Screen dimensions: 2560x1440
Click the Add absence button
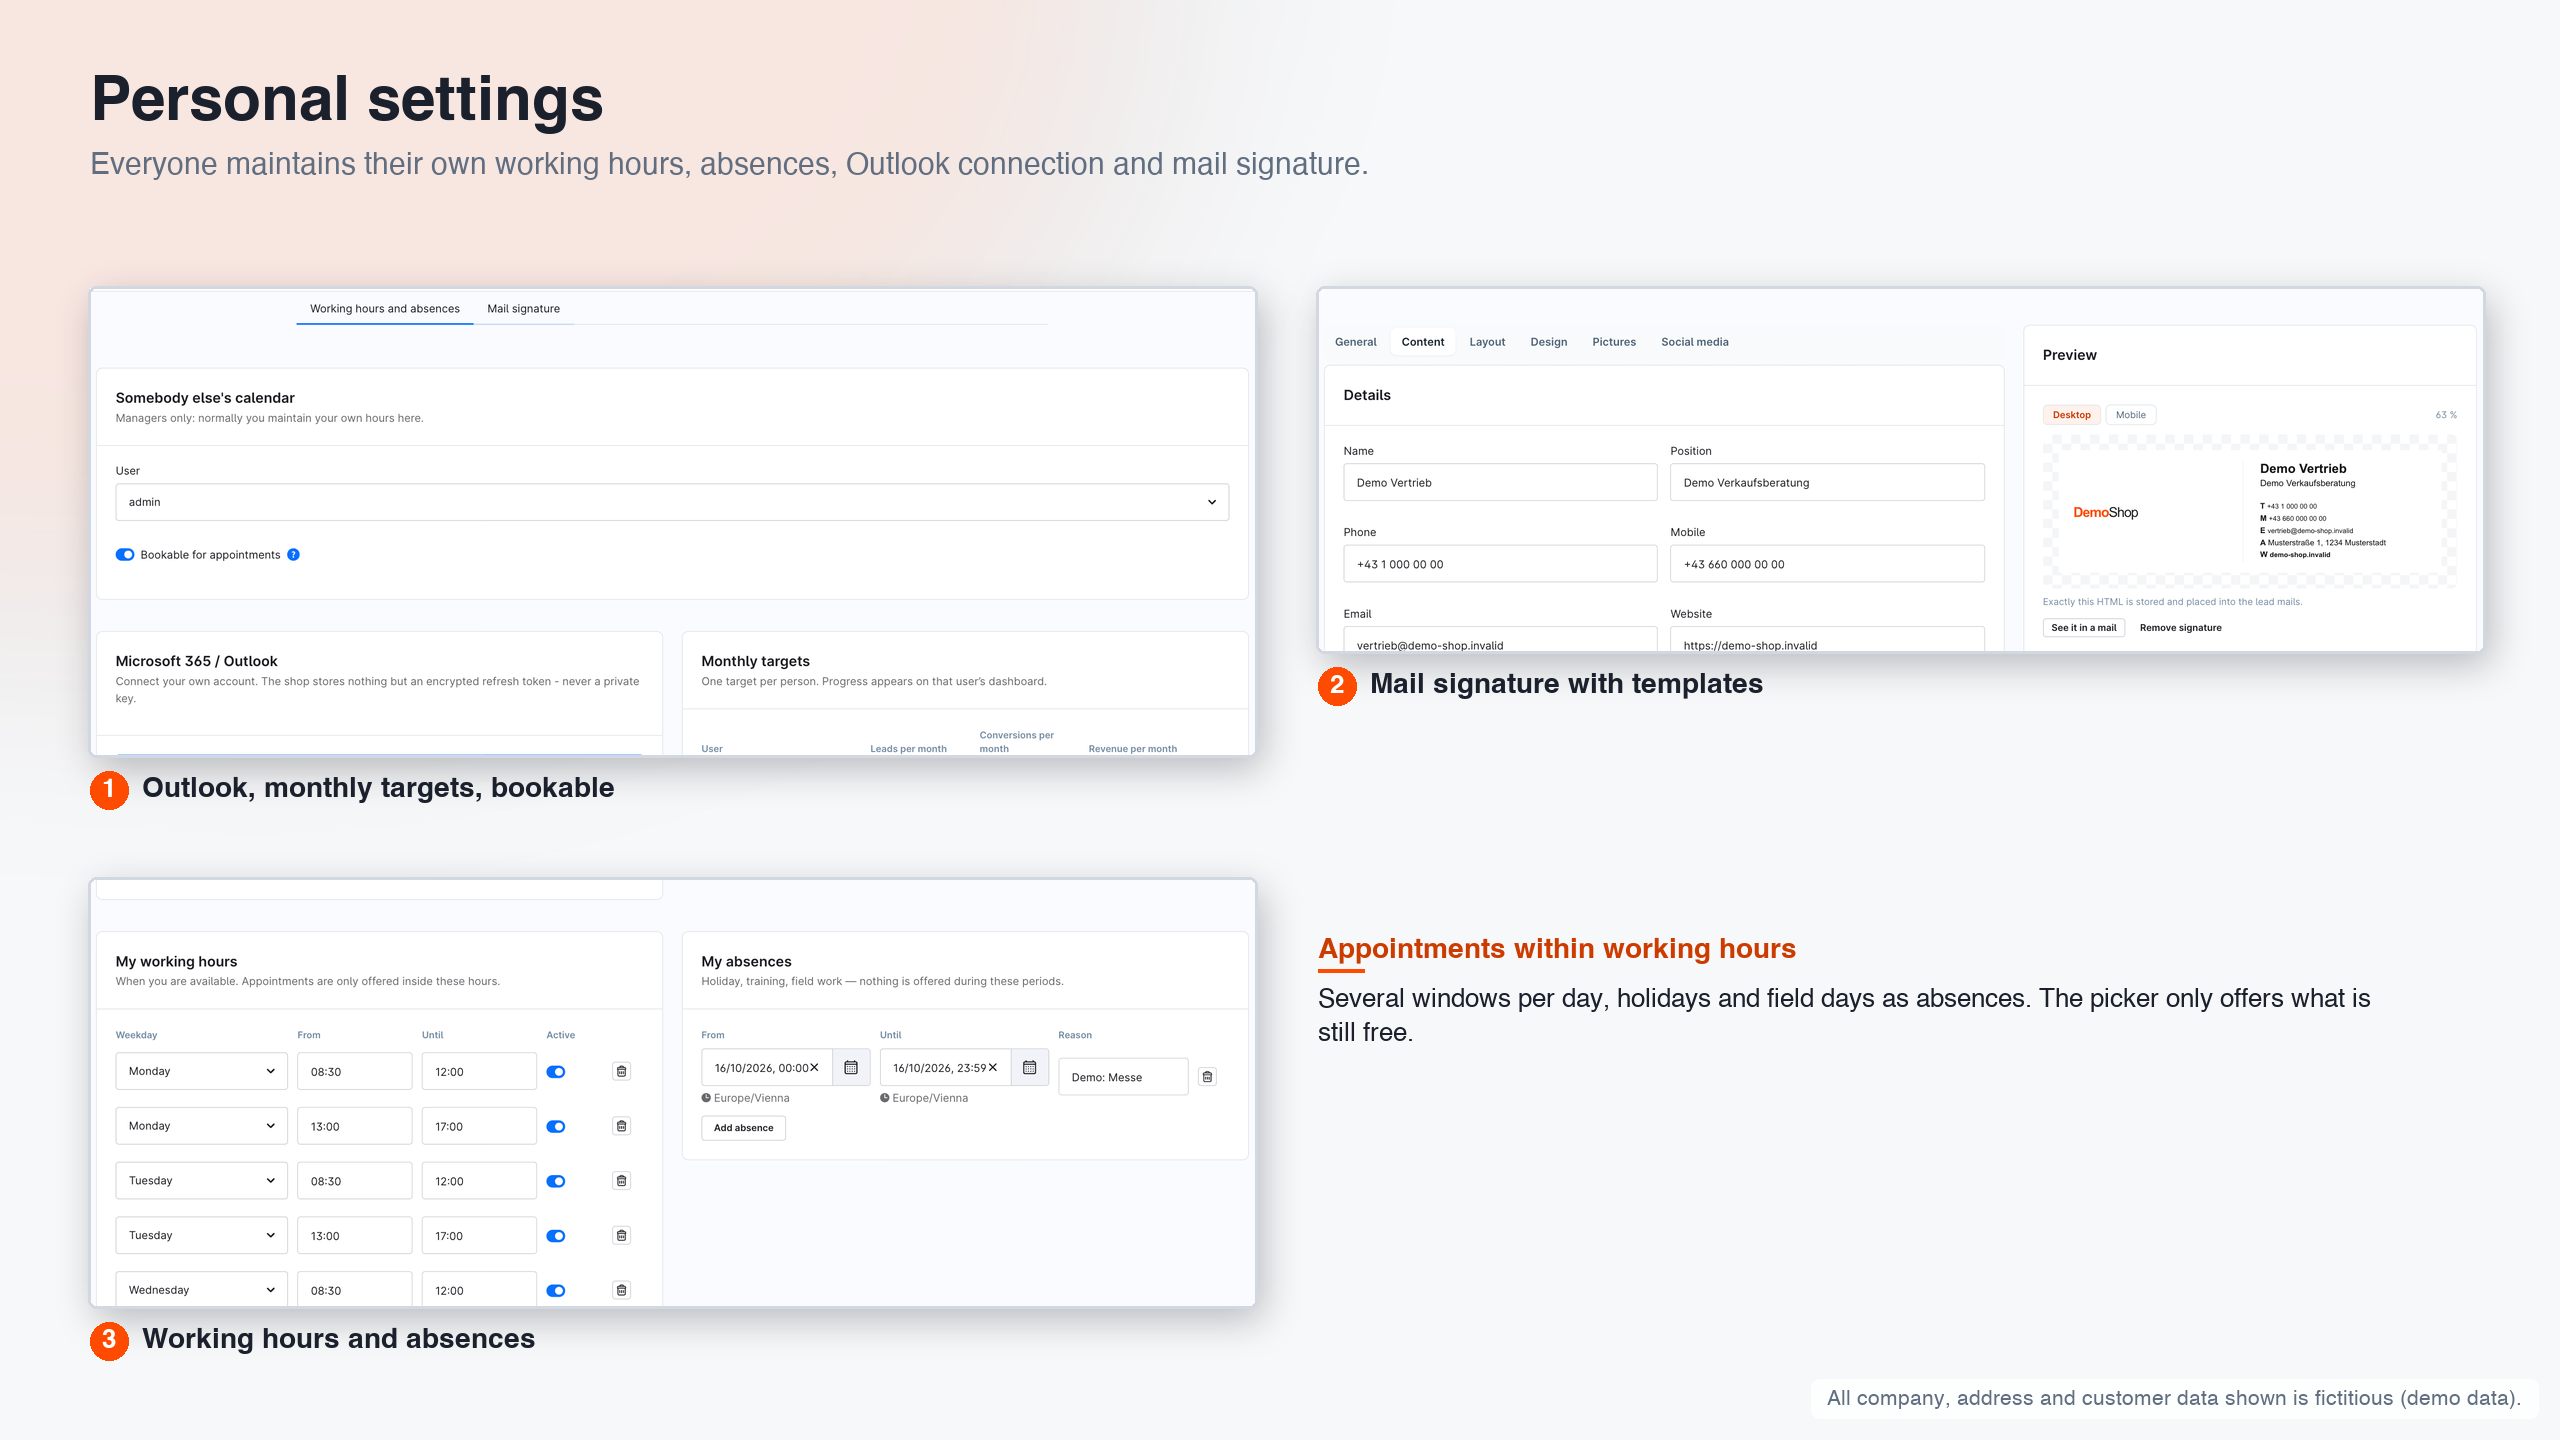(x=743, y=1128)
